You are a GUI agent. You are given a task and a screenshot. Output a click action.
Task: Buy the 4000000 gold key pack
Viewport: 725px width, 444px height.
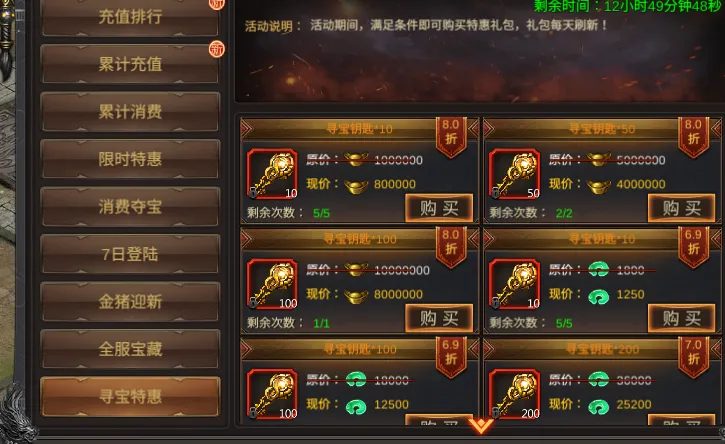[x=681, y=208]
